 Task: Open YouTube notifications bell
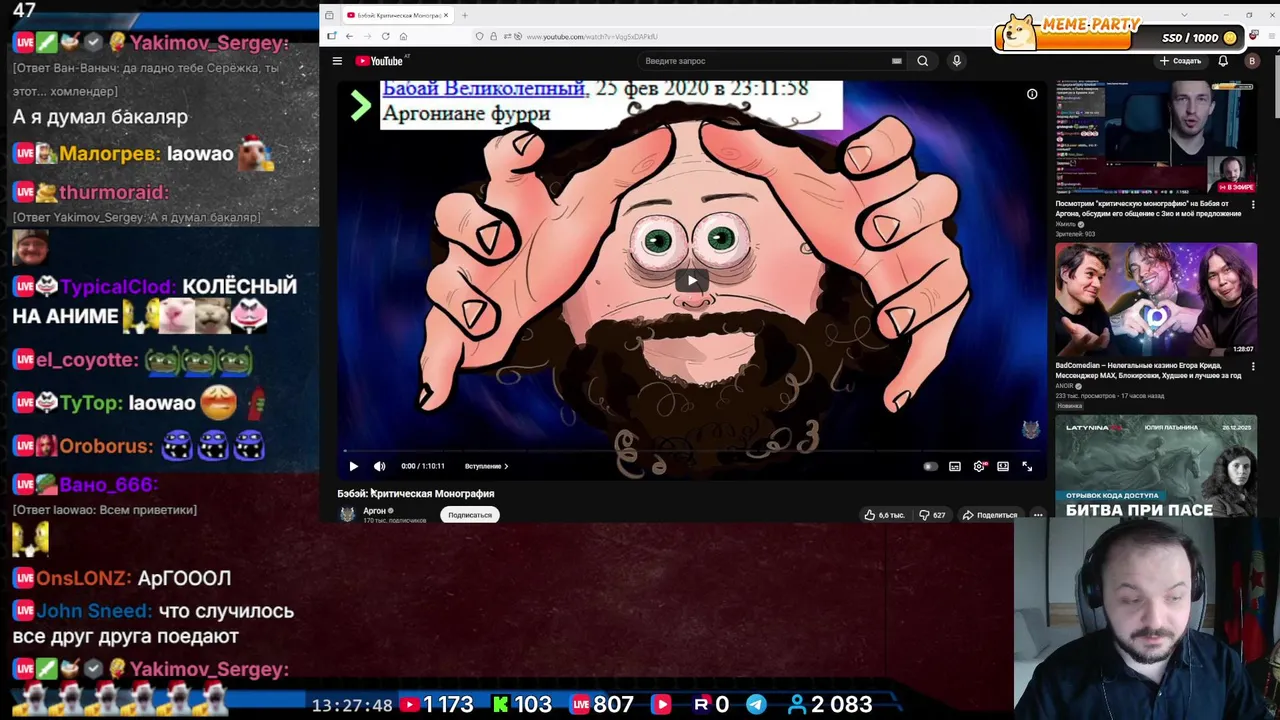point(1222,61)
